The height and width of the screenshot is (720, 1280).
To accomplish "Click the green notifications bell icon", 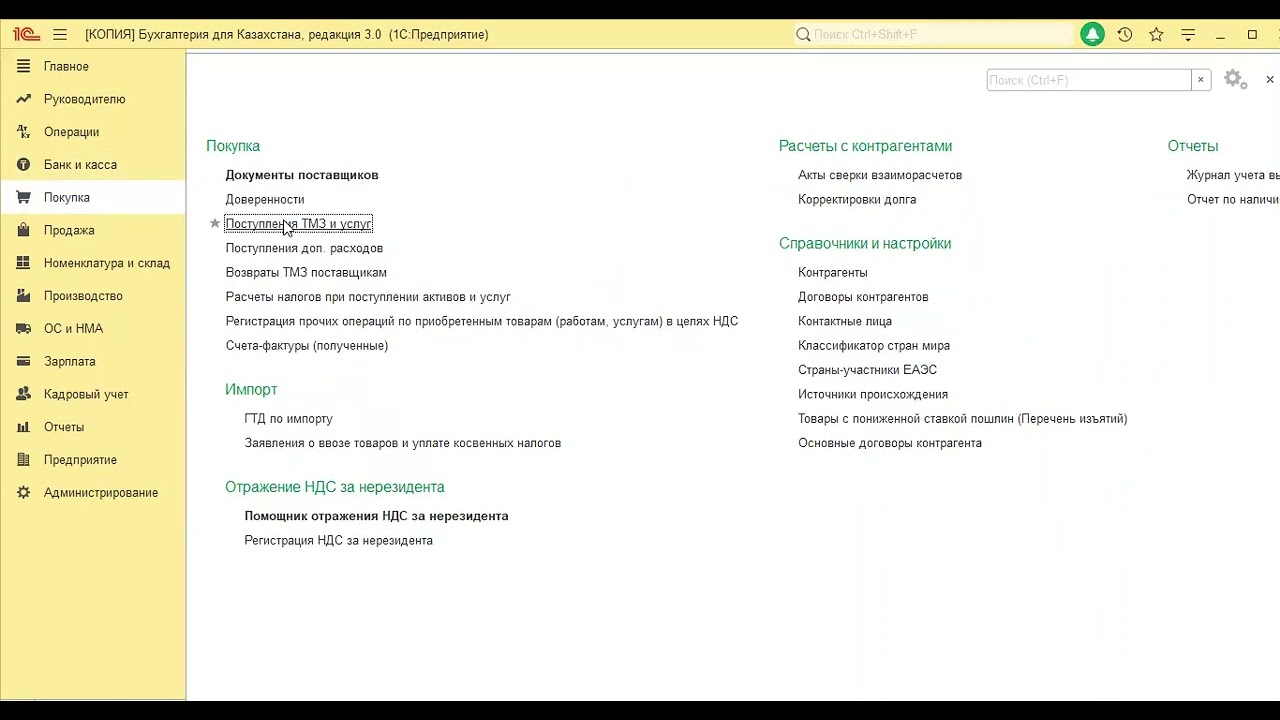I will coord(1092,34).
